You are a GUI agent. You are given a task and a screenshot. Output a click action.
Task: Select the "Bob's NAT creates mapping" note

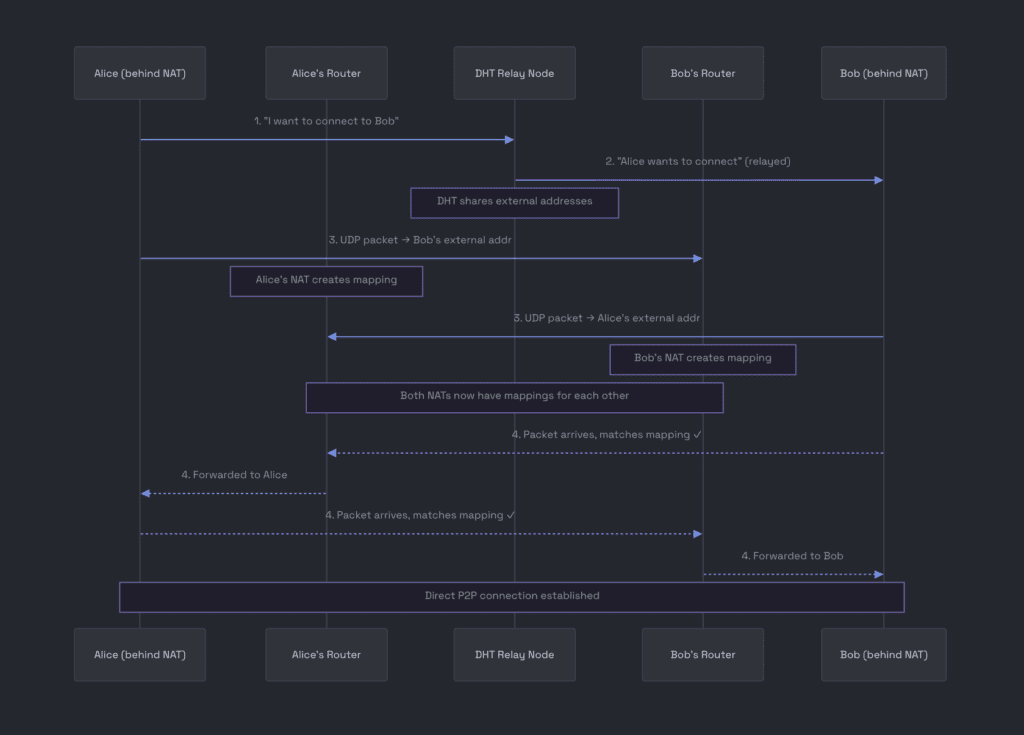pos(702,359)
